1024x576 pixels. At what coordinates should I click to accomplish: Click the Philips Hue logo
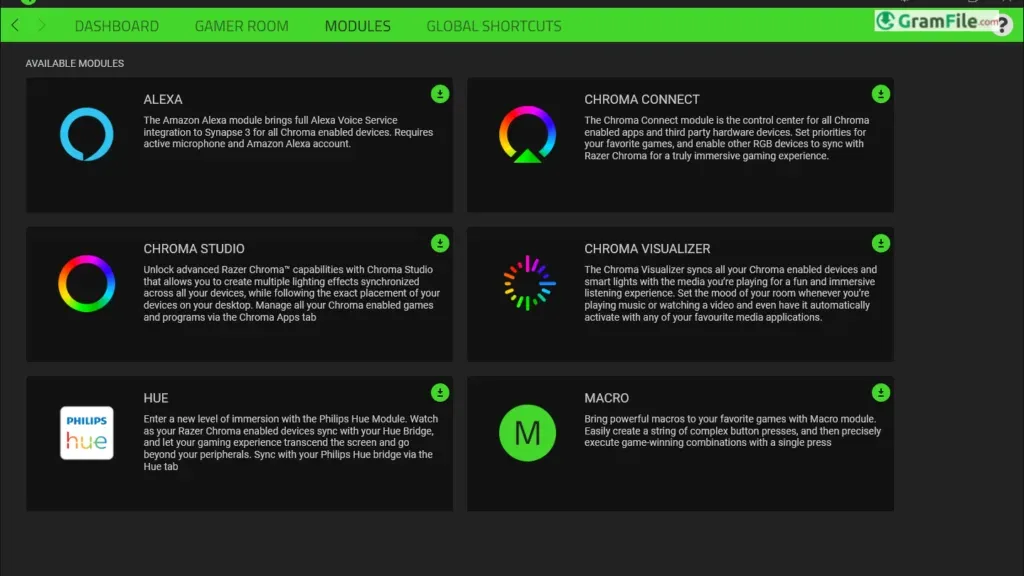87,432
